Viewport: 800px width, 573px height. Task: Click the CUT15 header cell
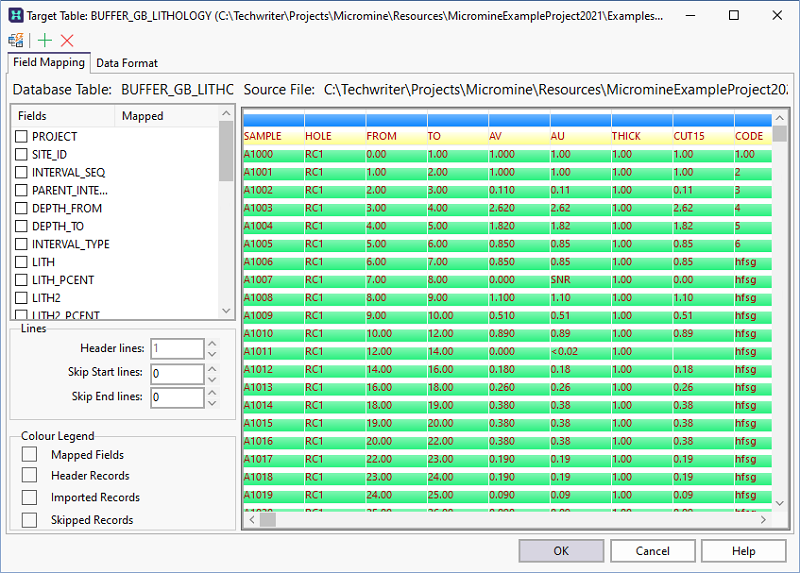(704, 136)
